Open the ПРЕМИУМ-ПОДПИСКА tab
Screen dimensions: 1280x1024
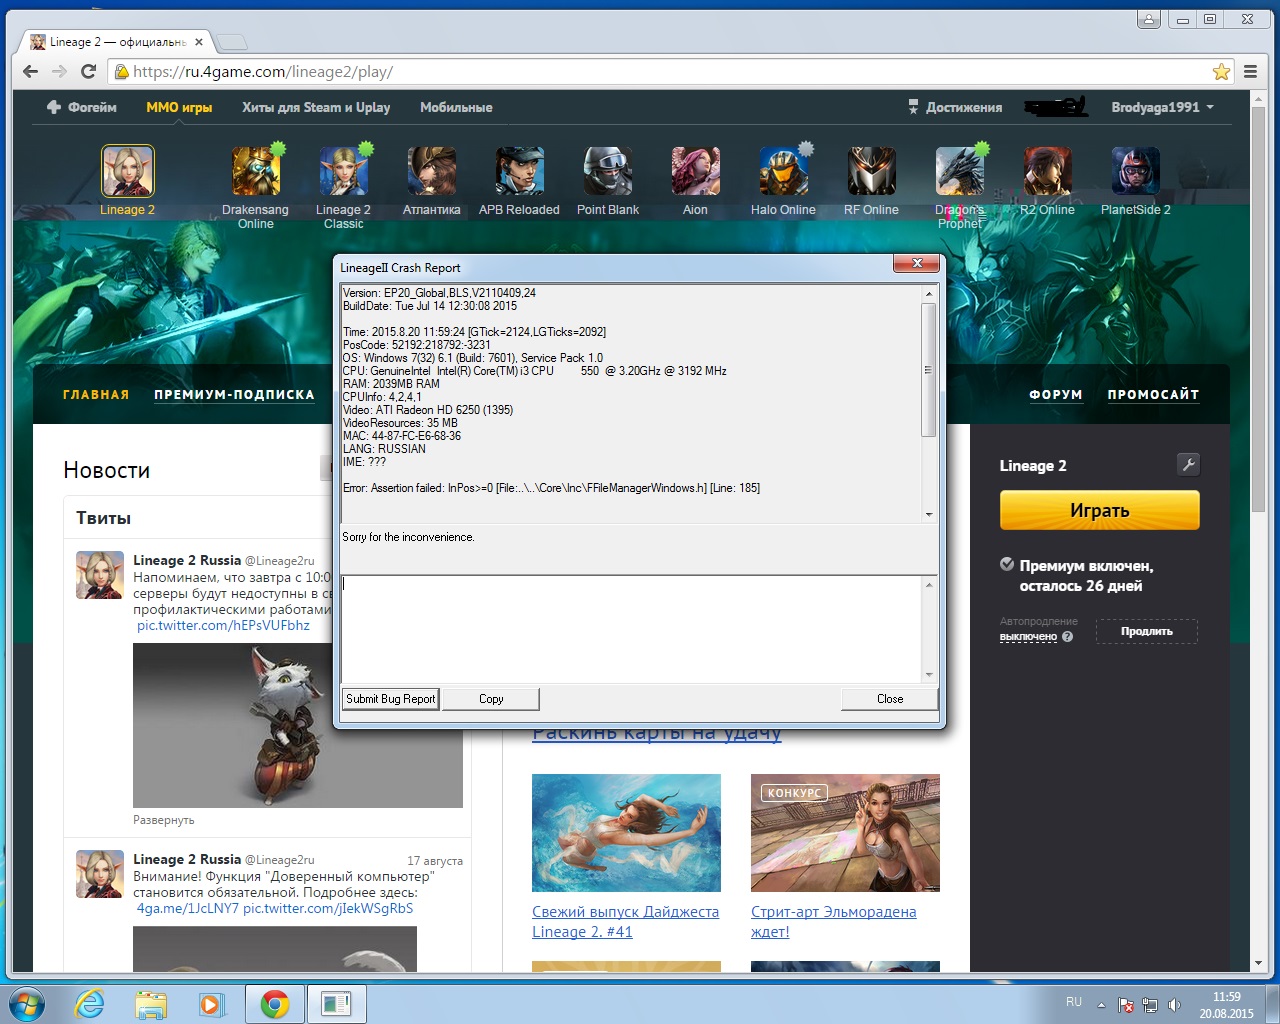(234, 395)
